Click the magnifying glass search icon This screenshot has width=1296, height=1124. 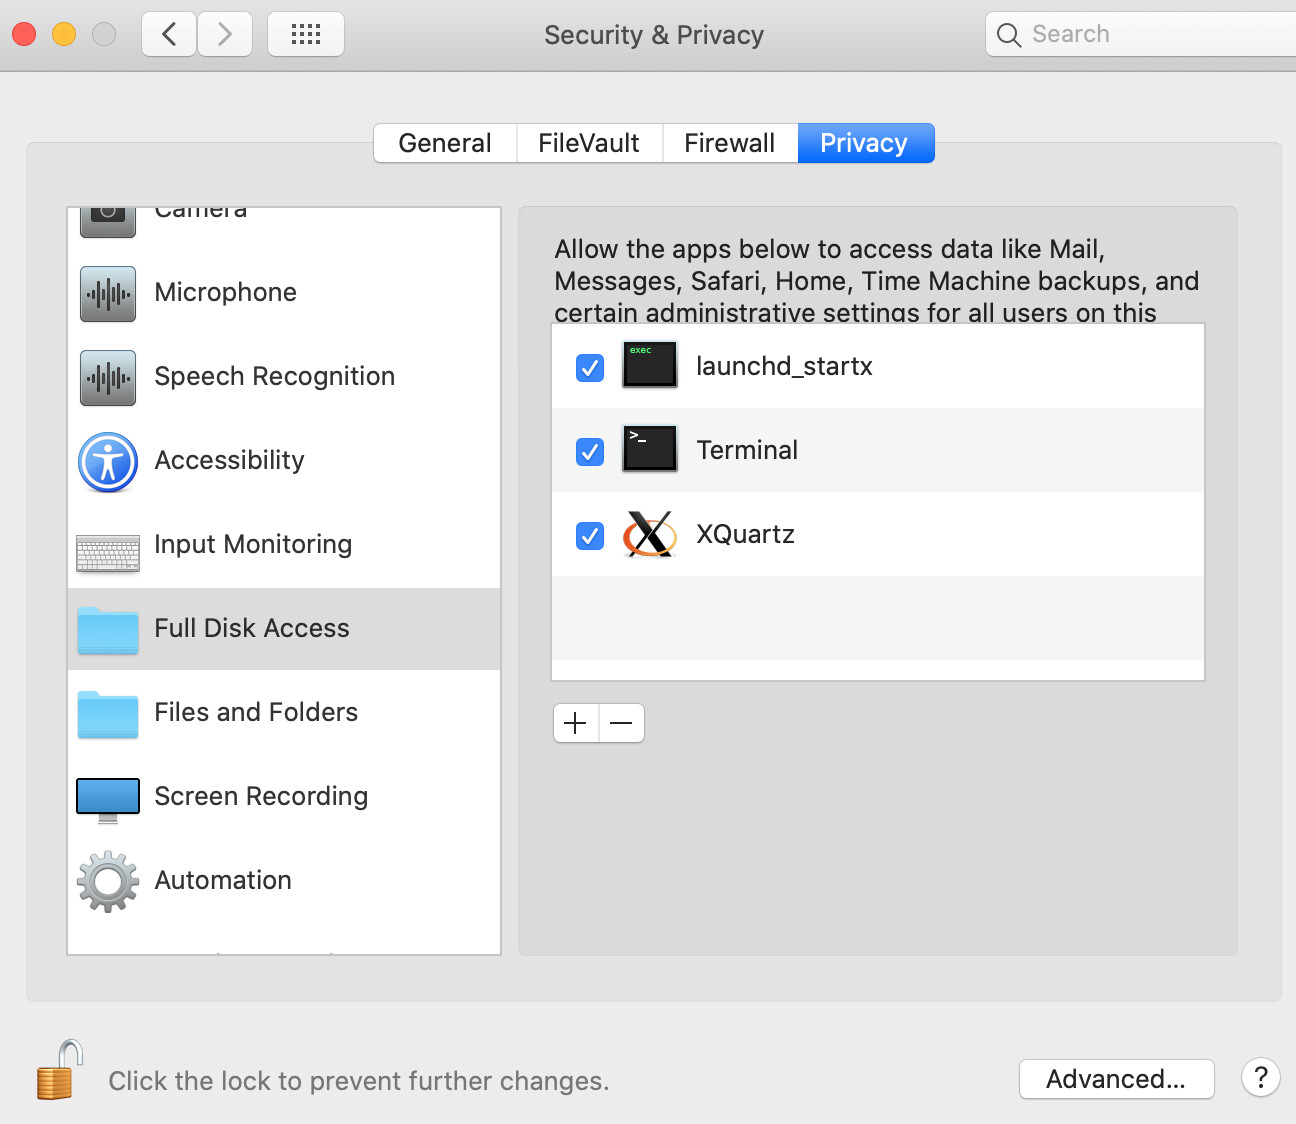pyautogui.click(x=1009, y=35)
